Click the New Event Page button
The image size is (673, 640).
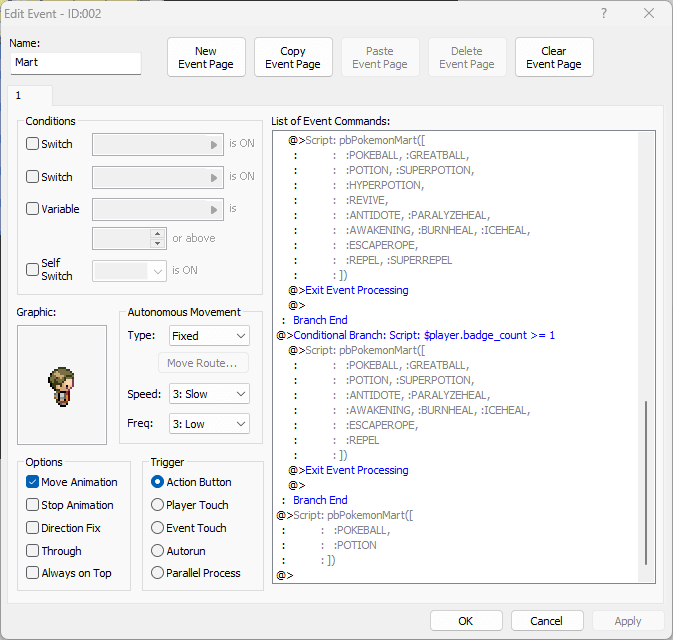[206, 57]
